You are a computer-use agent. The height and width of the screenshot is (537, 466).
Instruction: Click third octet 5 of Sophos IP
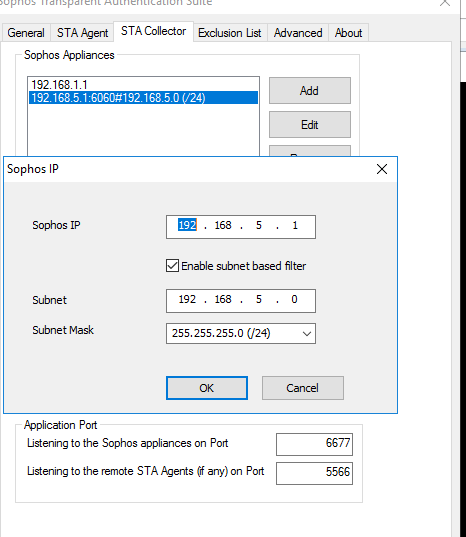click(x=259, y=225)
